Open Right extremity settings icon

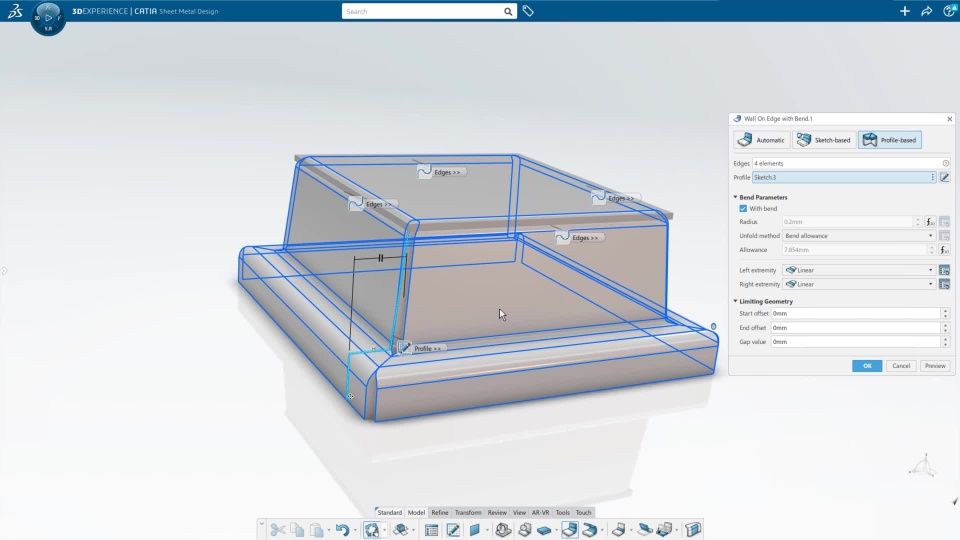(945, 284)
